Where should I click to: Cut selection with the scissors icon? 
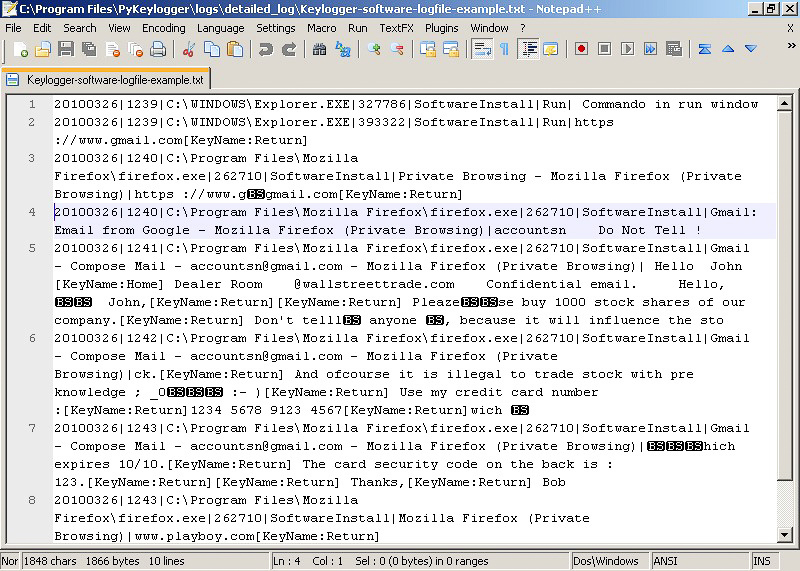(189, 49)
